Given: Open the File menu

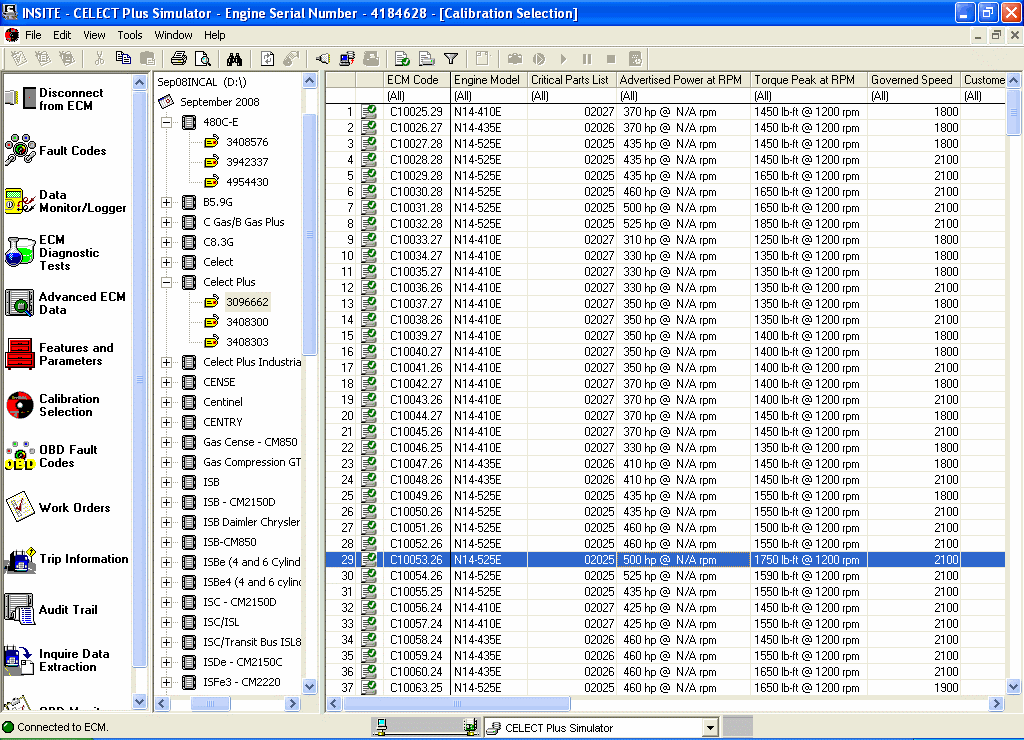Looking at the screenshot, I should pos(33,35).
